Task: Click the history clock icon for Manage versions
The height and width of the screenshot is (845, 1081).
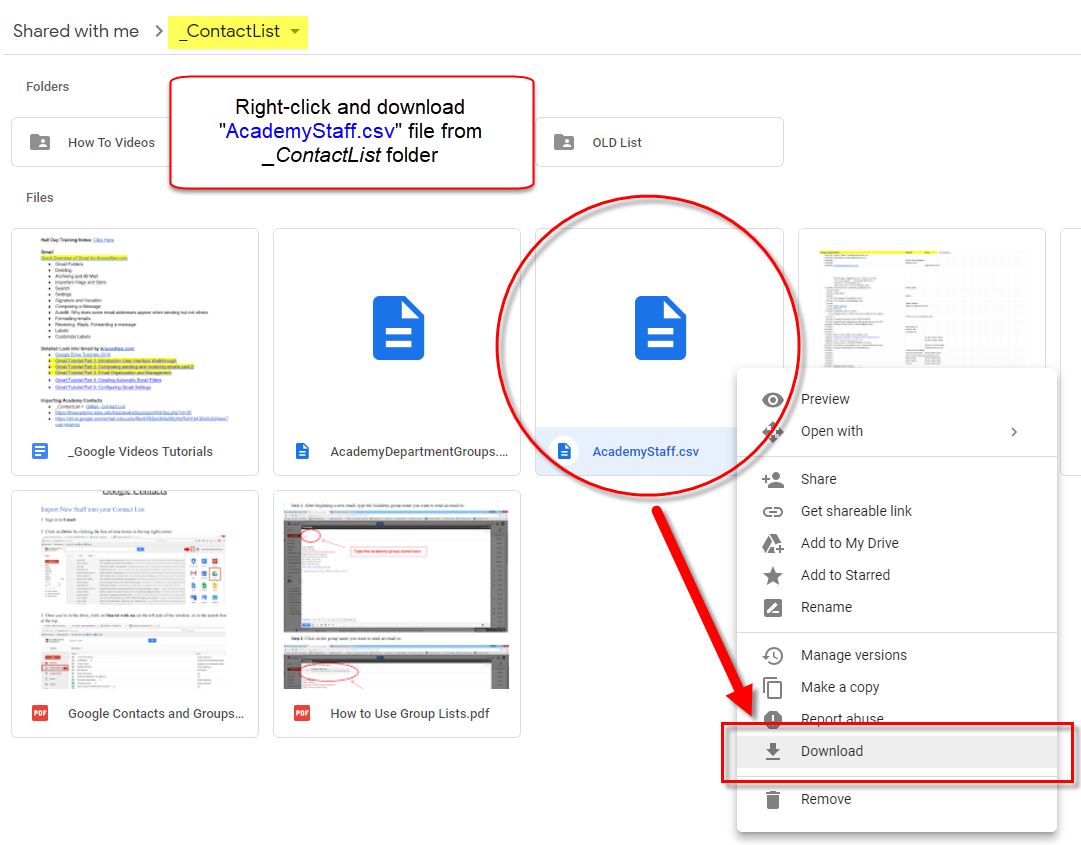Action: (x=773, y=655)
